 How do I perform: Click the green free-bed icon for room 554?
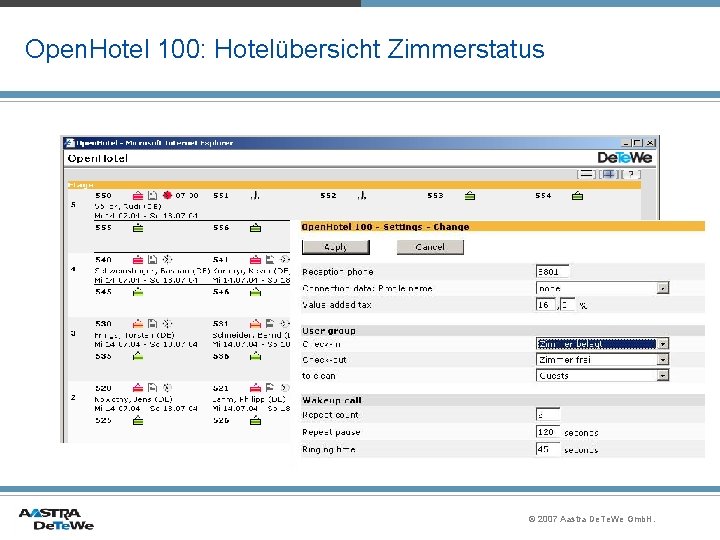pyautogui.click(x=577, y=196)
